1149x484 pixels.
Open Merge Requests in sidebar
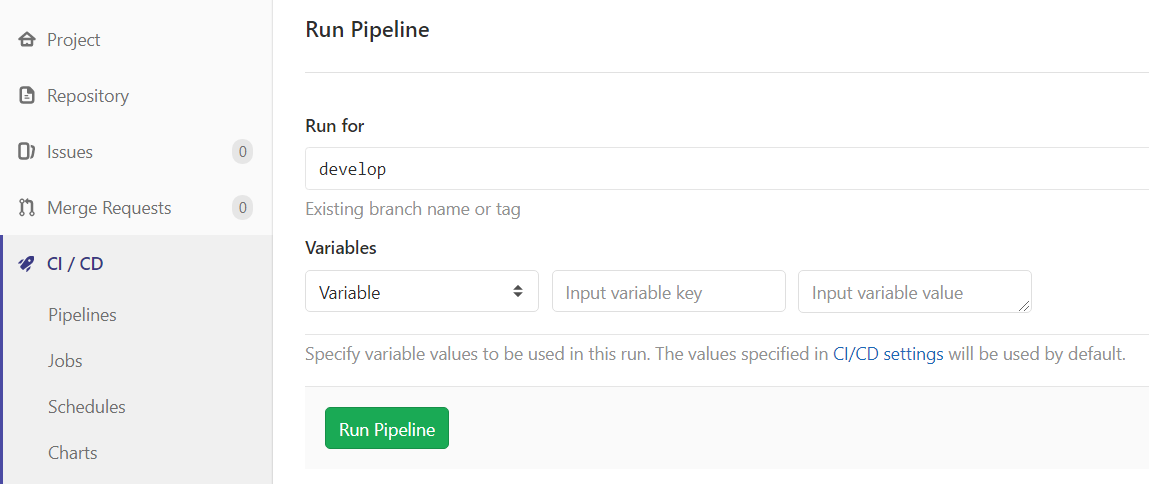(x=109, y=208)
